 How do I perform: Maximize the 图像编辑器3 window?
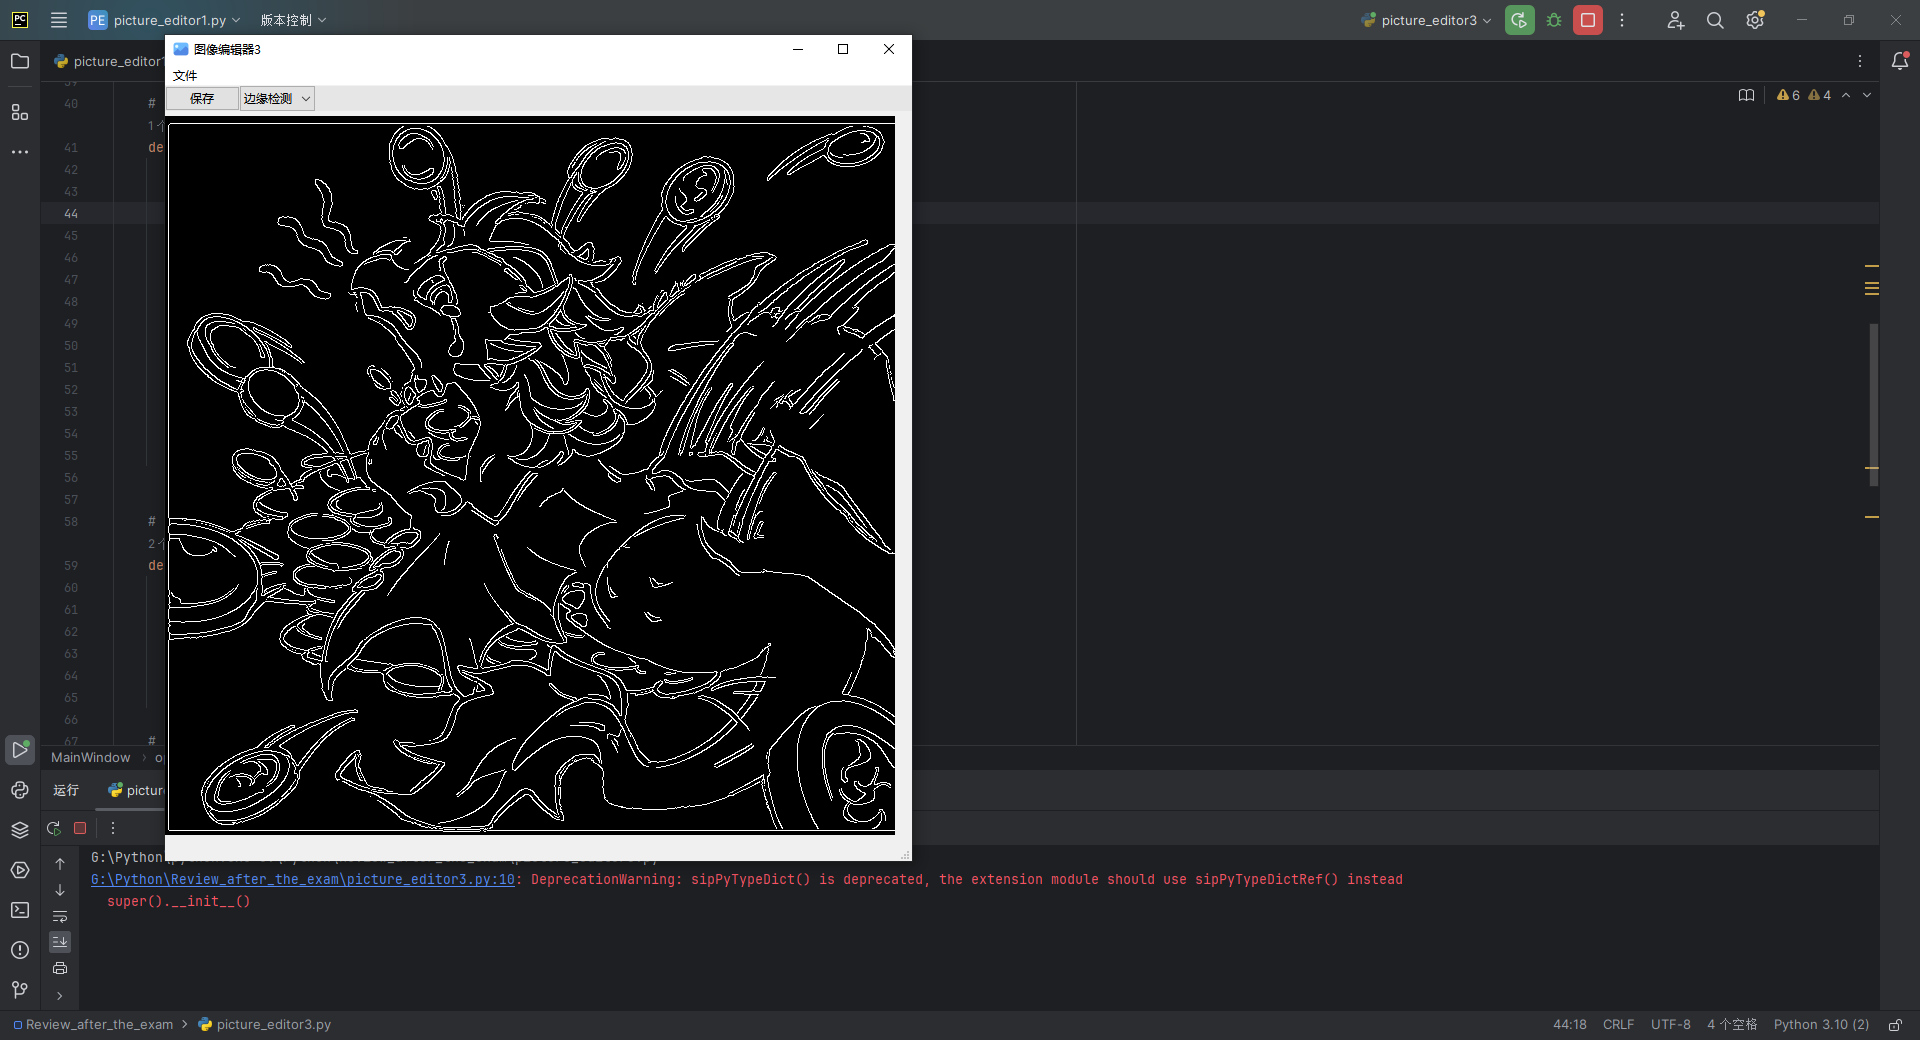point(843,49)
